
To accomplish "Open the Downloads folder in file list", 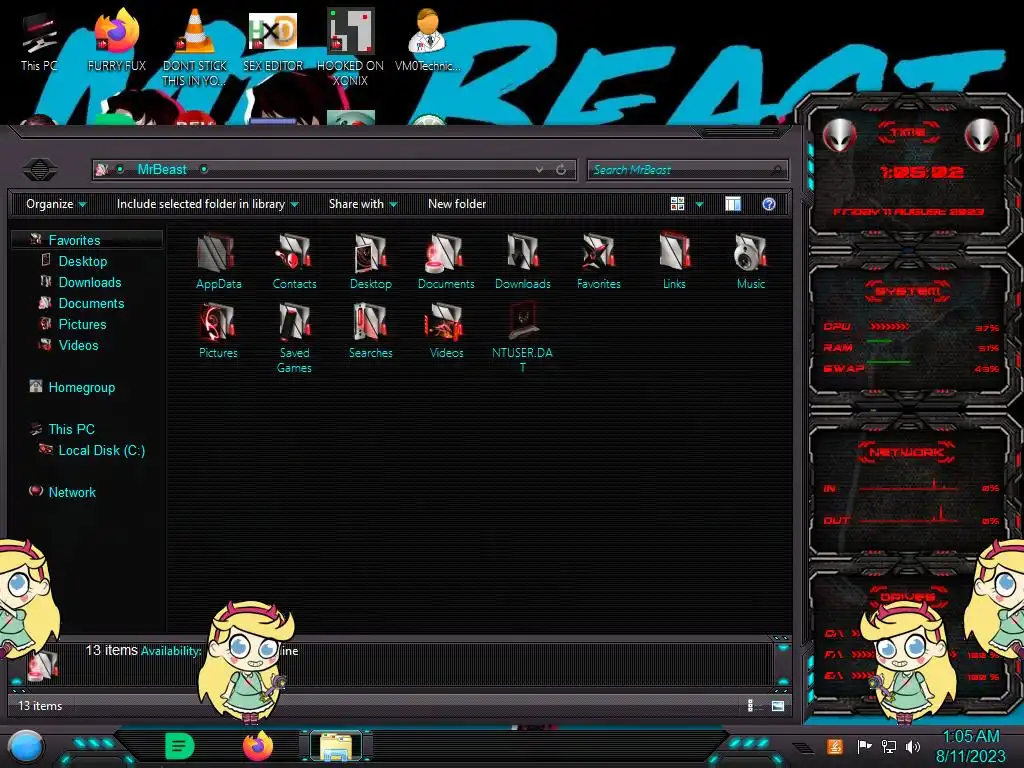I will 522,263.
